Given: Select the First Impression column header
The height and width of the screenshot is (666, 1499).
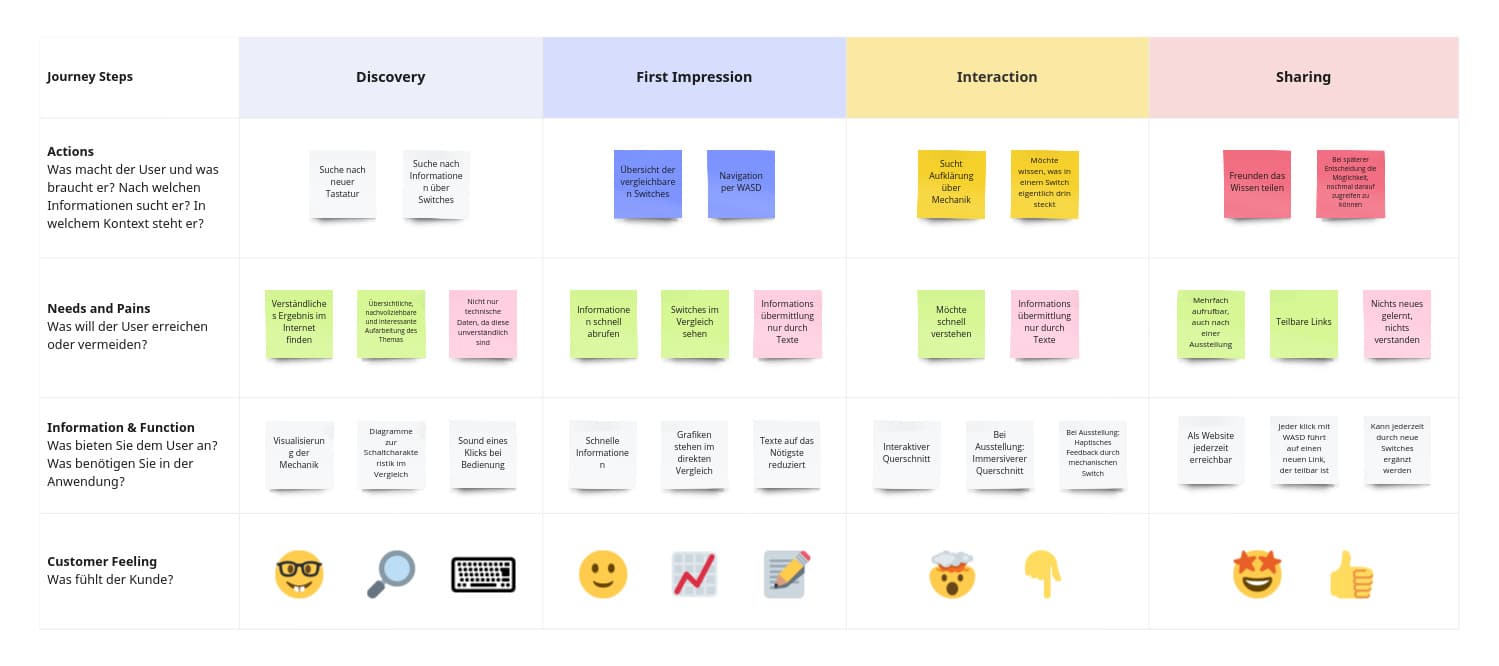Looking at the screenshot, I should pos(694,77).
